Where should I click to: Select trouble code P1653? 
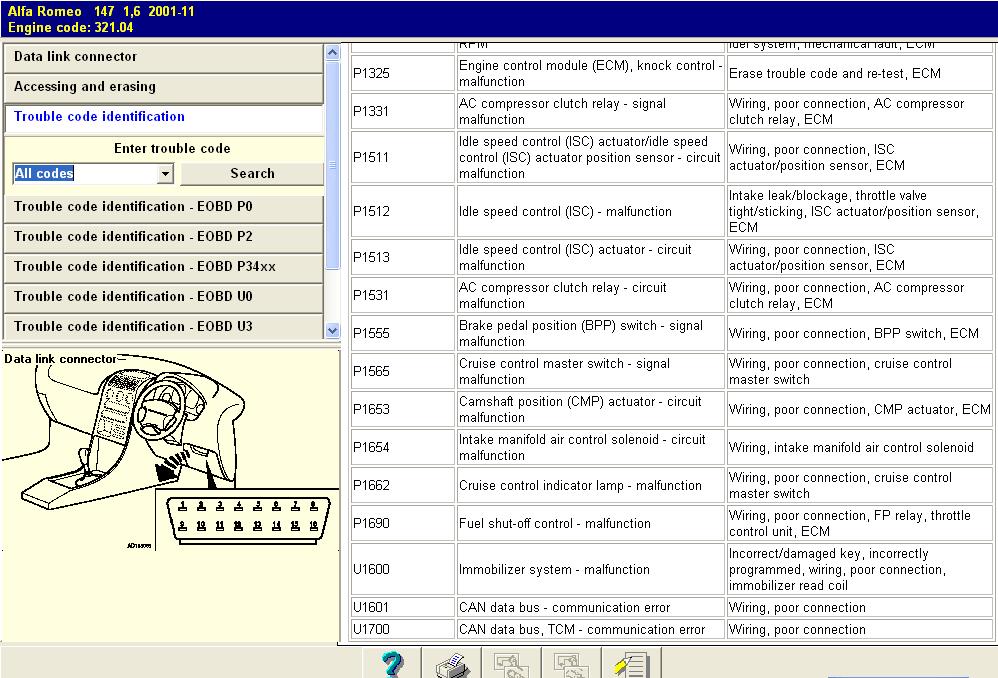pos(402,409)
